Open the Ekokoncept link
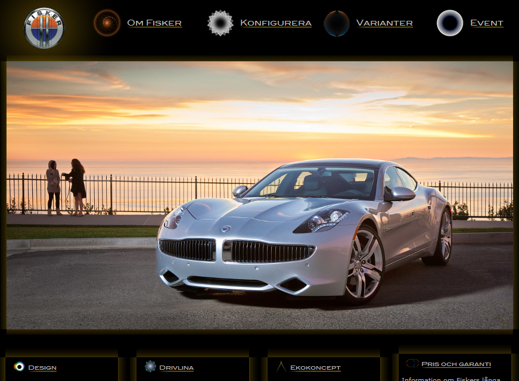This screenshot has width=519, height=381. point(315,368)
